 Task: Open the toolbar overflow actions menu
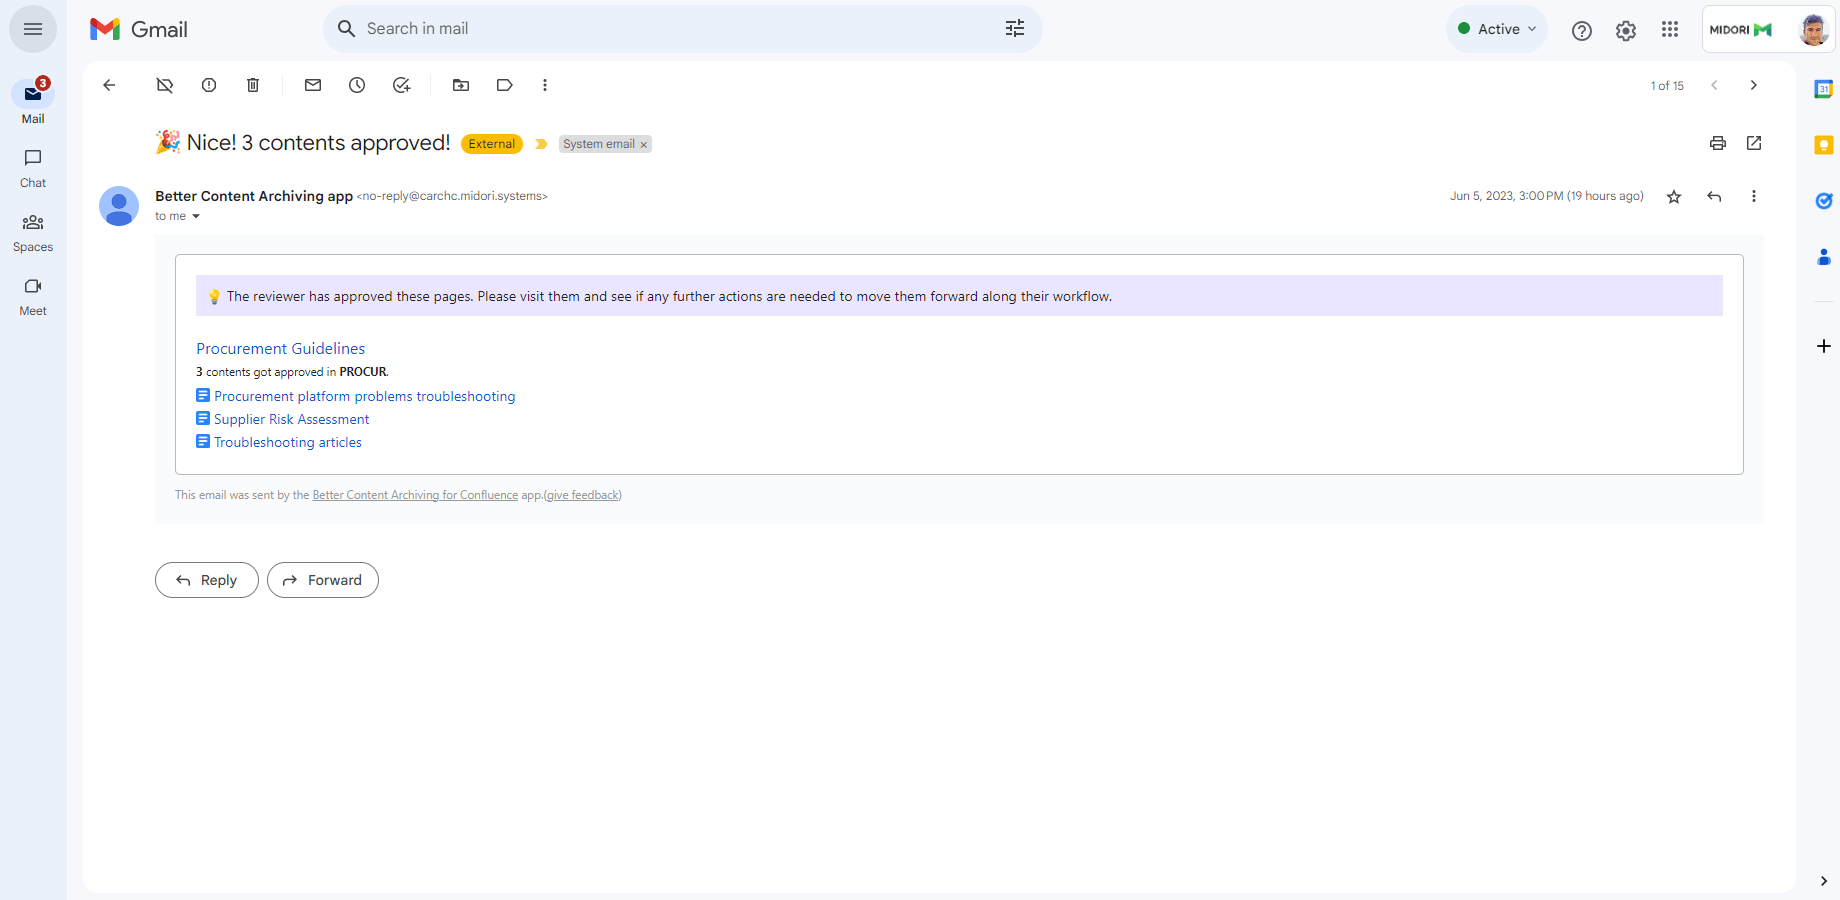point(545,85)
